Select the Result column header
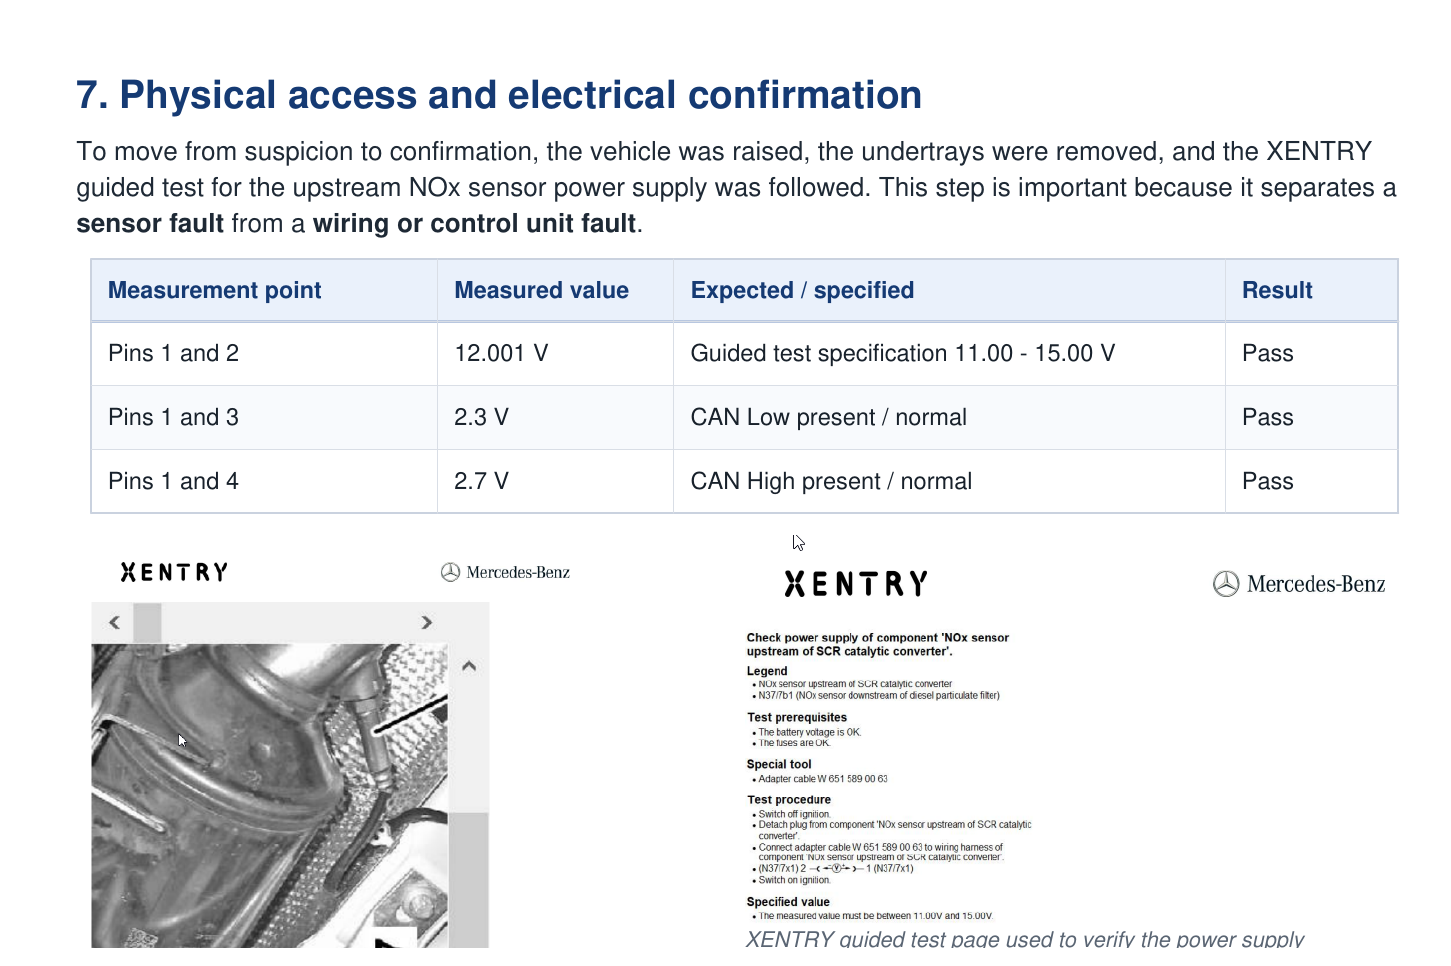 tap(1277, 290)
